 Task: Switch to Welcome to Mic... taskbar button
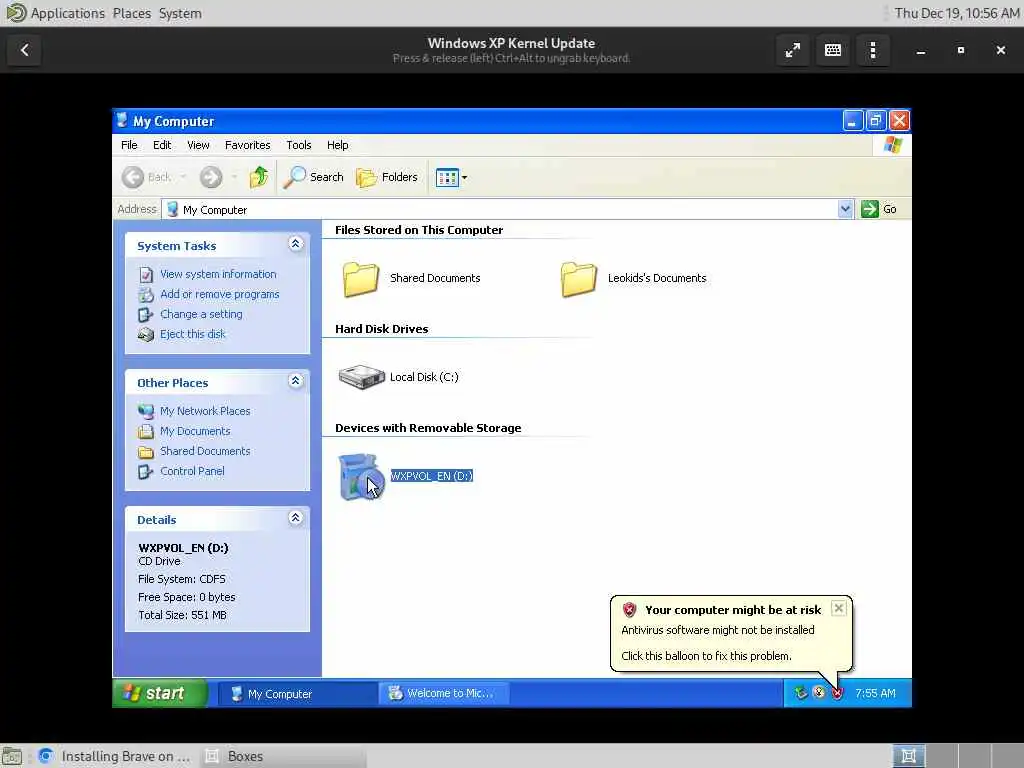(443, 694)
